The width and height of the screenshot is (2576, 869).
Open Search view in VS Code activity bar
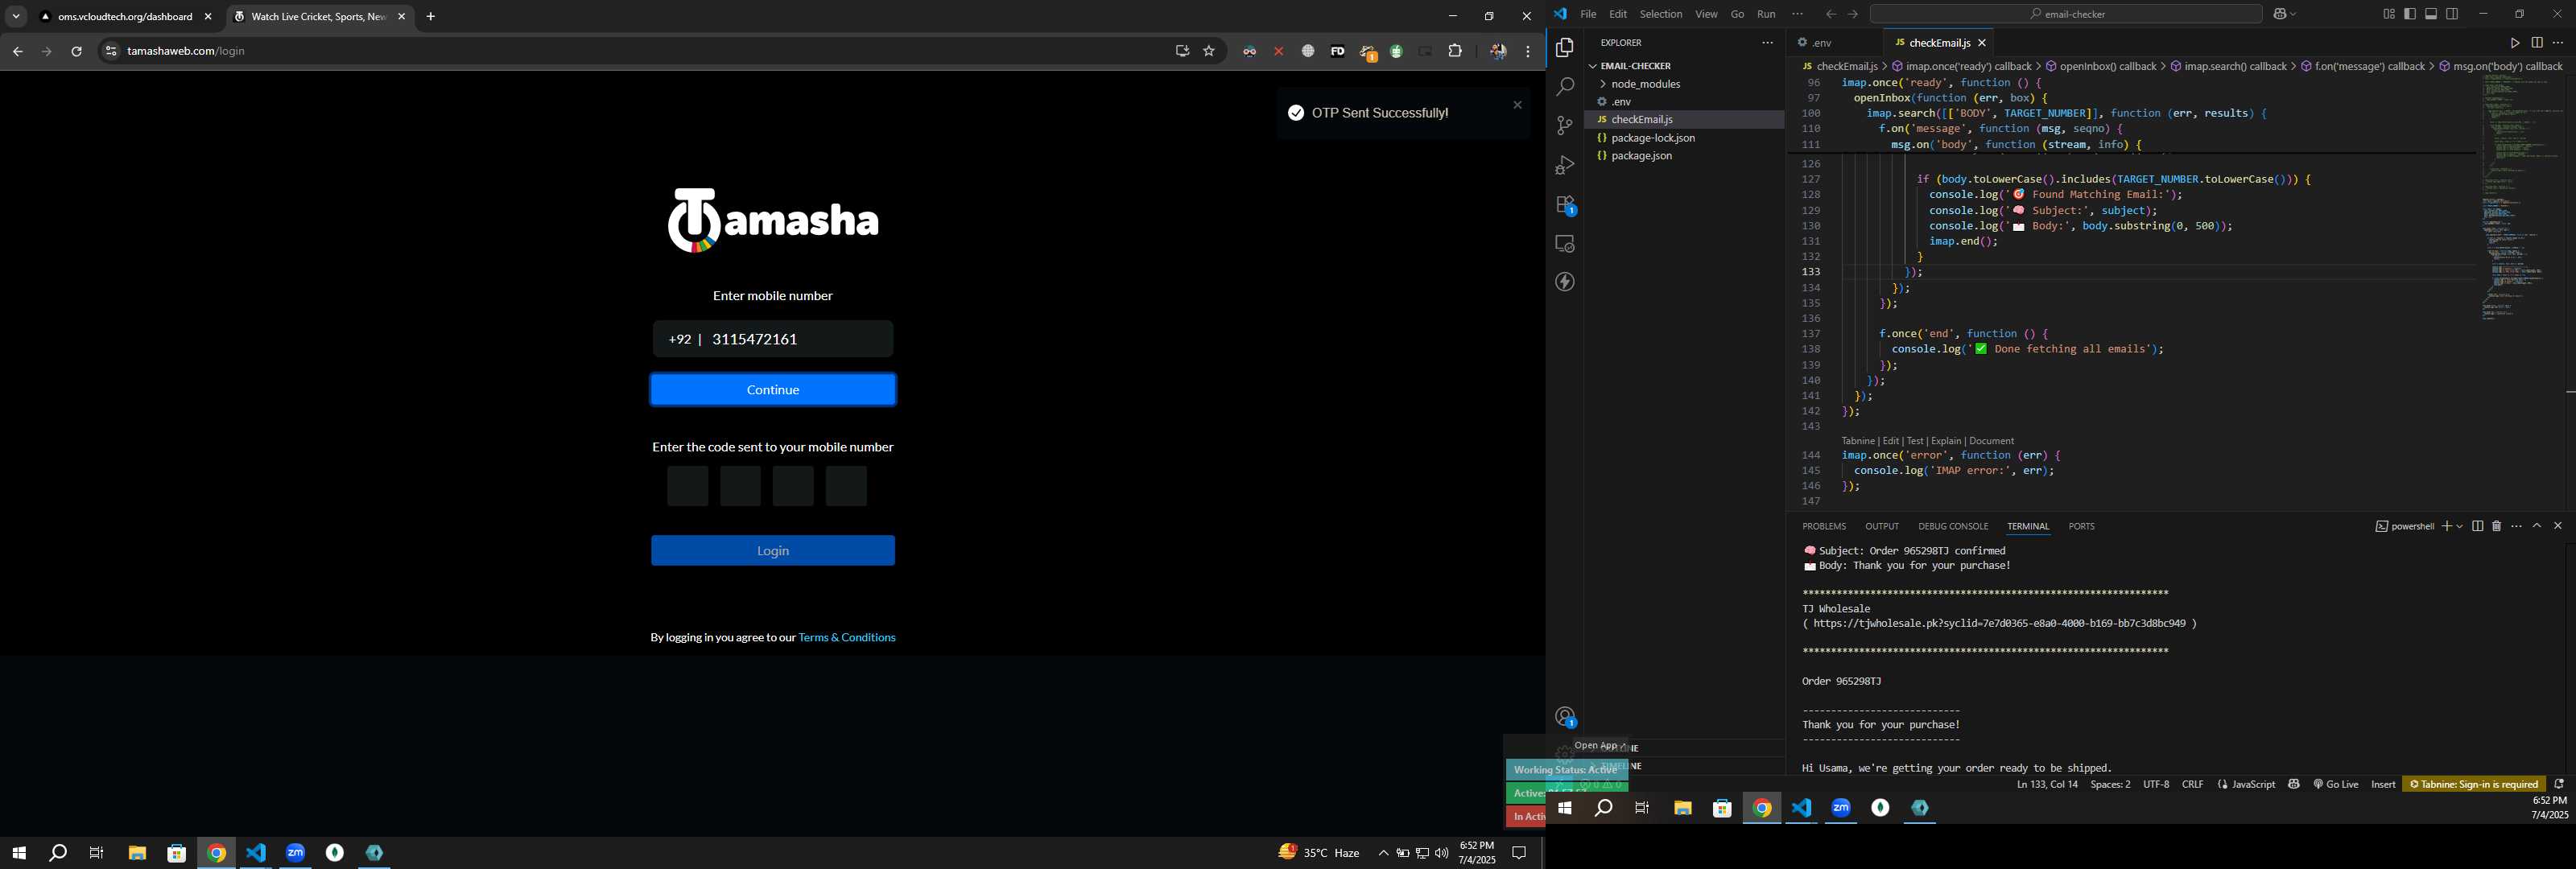(x=1565, y=87)
